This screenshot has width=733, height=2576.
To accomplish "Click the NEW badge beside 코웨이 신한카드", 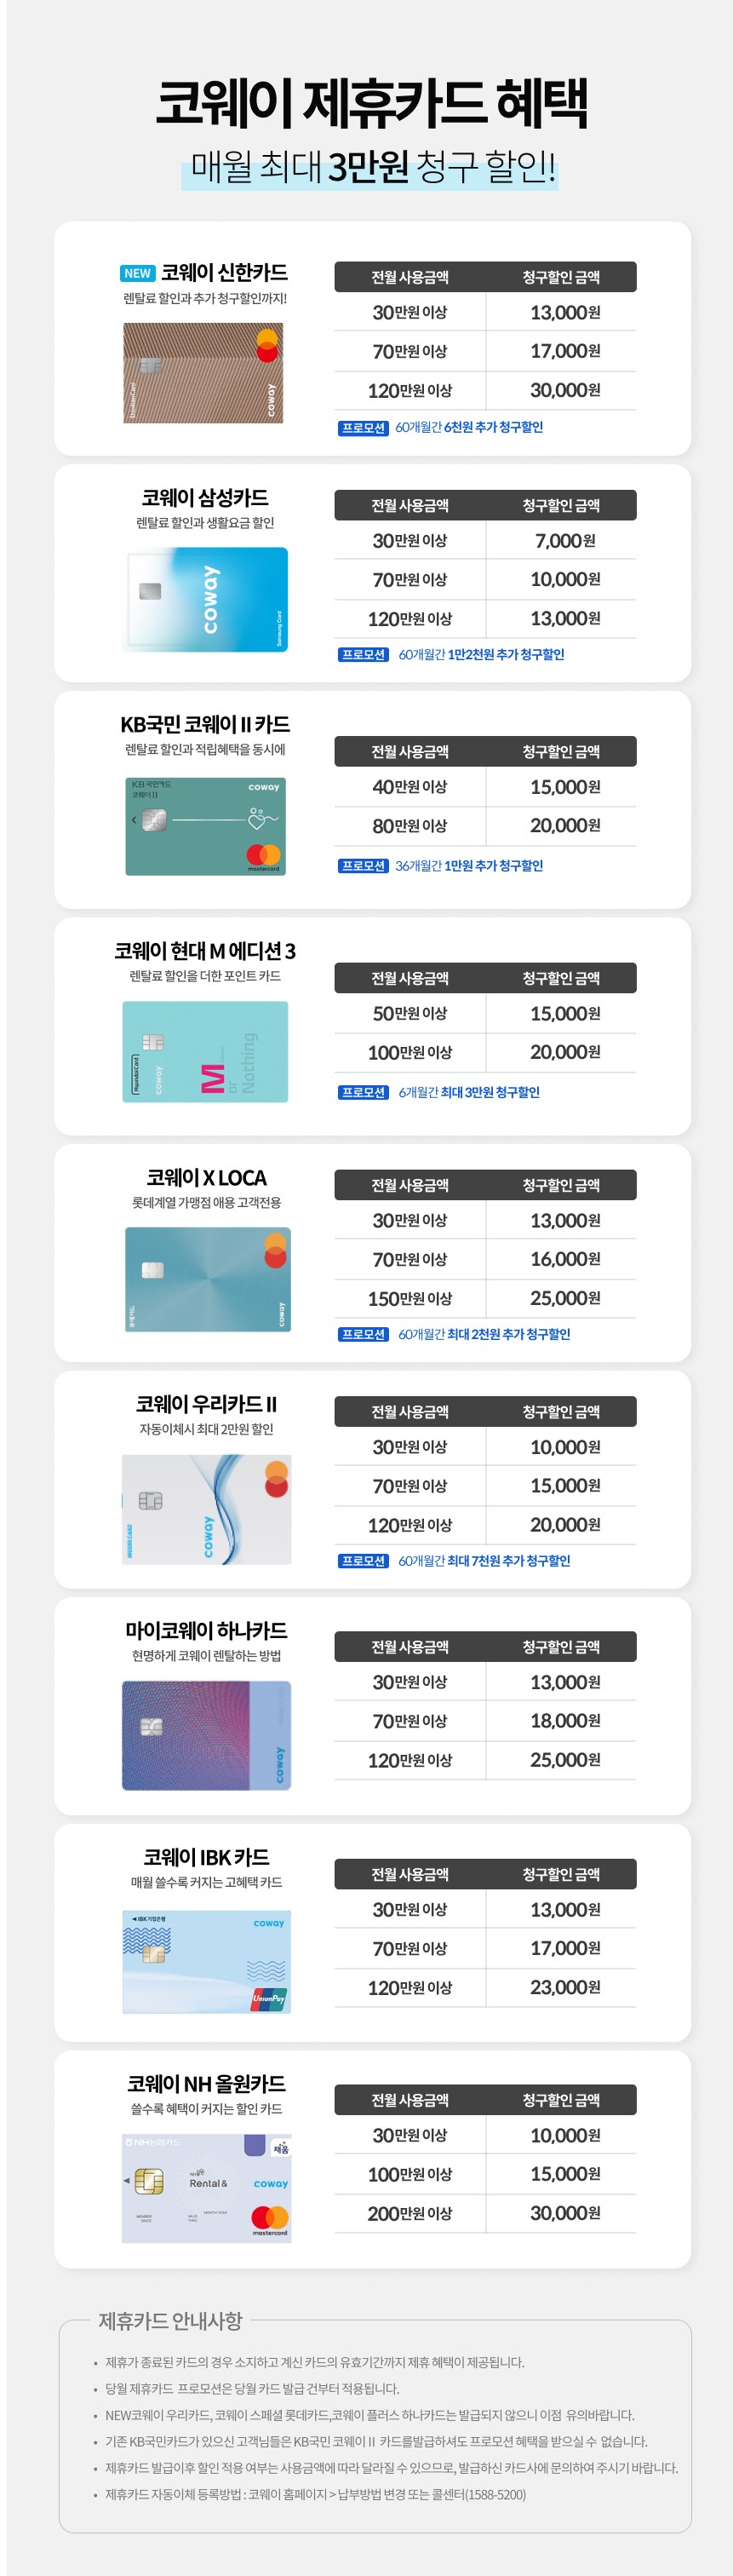I will [x=137, y=273].
